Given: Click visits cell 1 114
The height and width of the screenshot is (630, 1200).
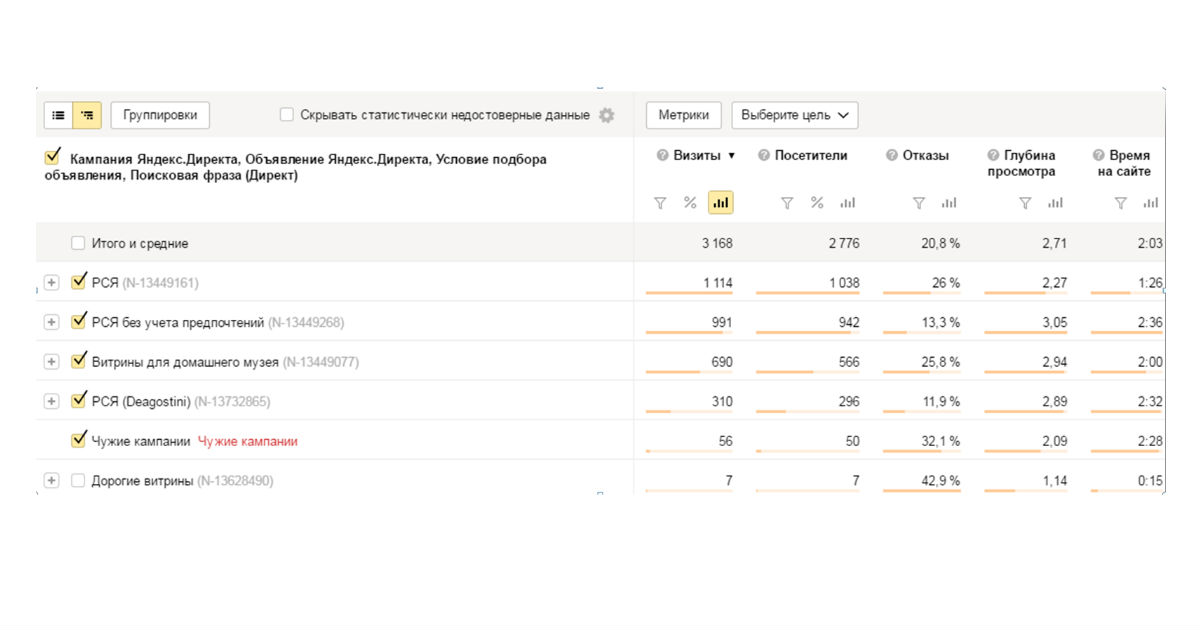Looking at the screenshot, I should point(717,283).
